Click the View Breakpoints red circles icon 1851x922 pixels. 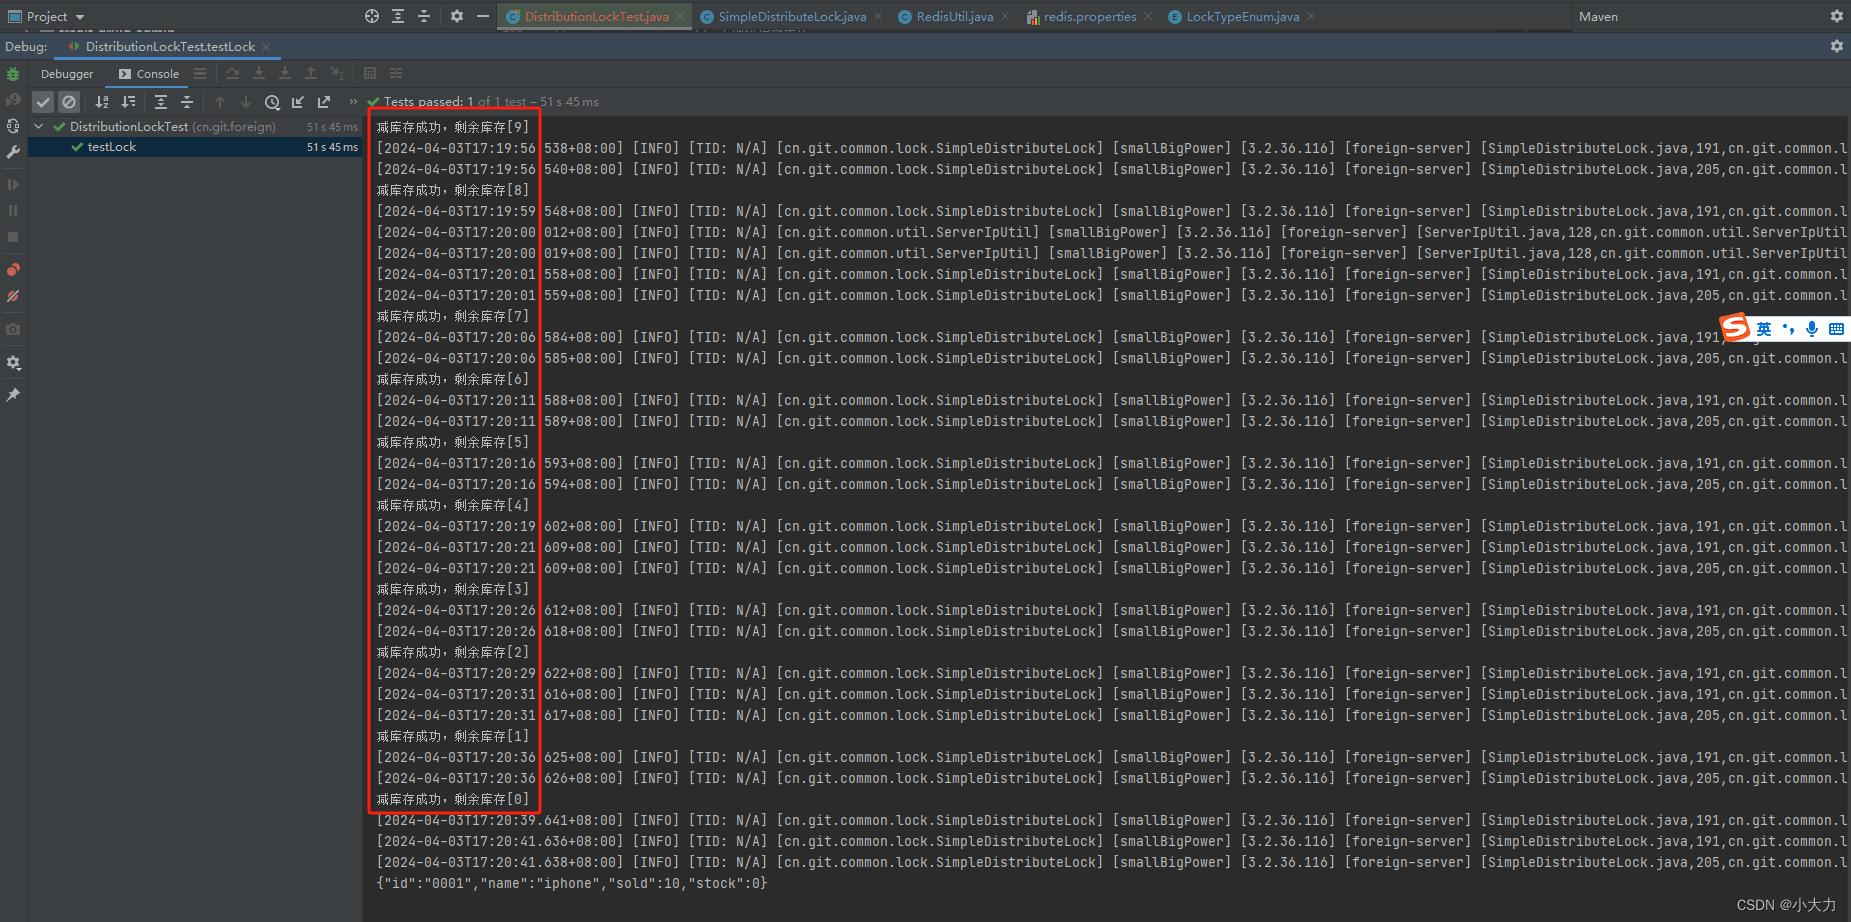13,270
